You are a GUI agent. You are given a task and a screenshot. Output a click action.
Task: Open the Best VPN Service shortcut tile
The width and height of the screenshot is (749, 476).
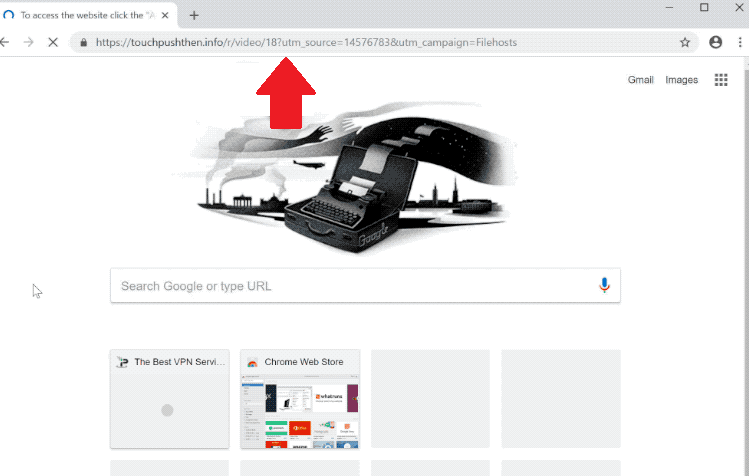point(169,399)
